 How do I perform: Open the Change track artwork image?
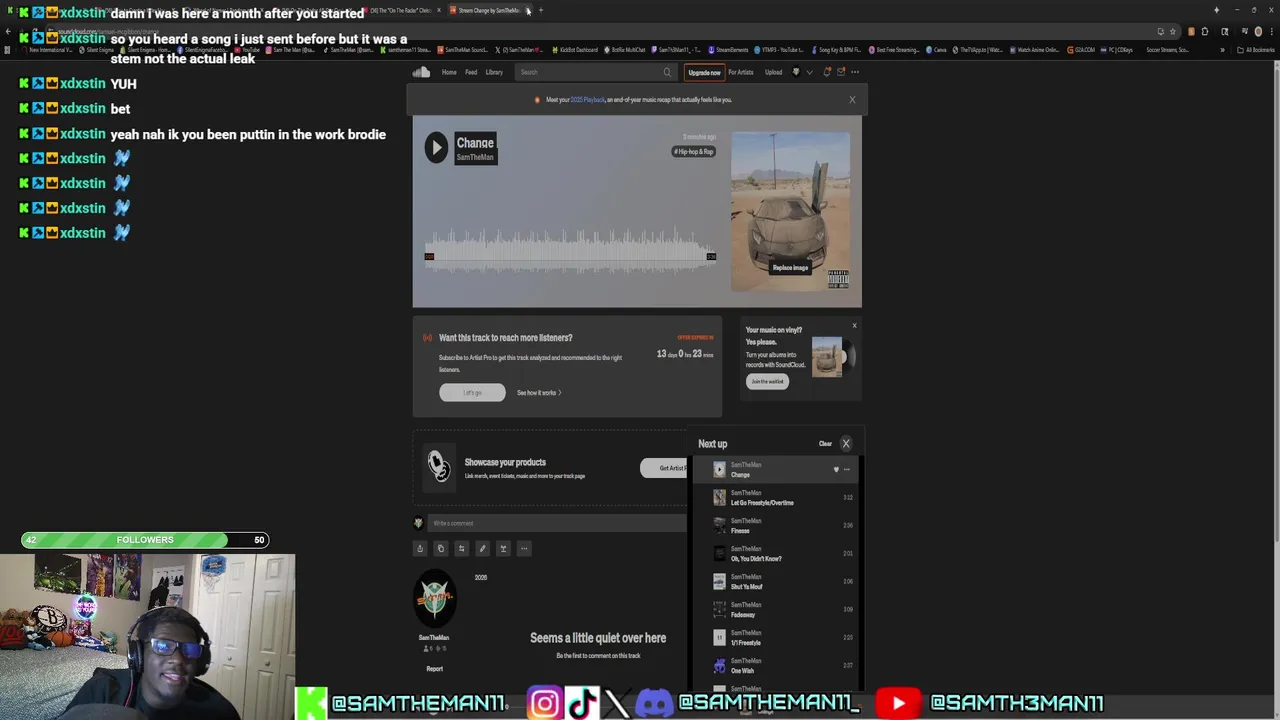tap(790, 211)
